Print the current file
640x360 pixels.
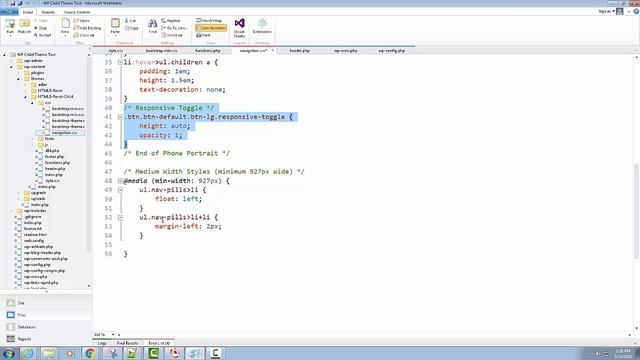(203, 35)
